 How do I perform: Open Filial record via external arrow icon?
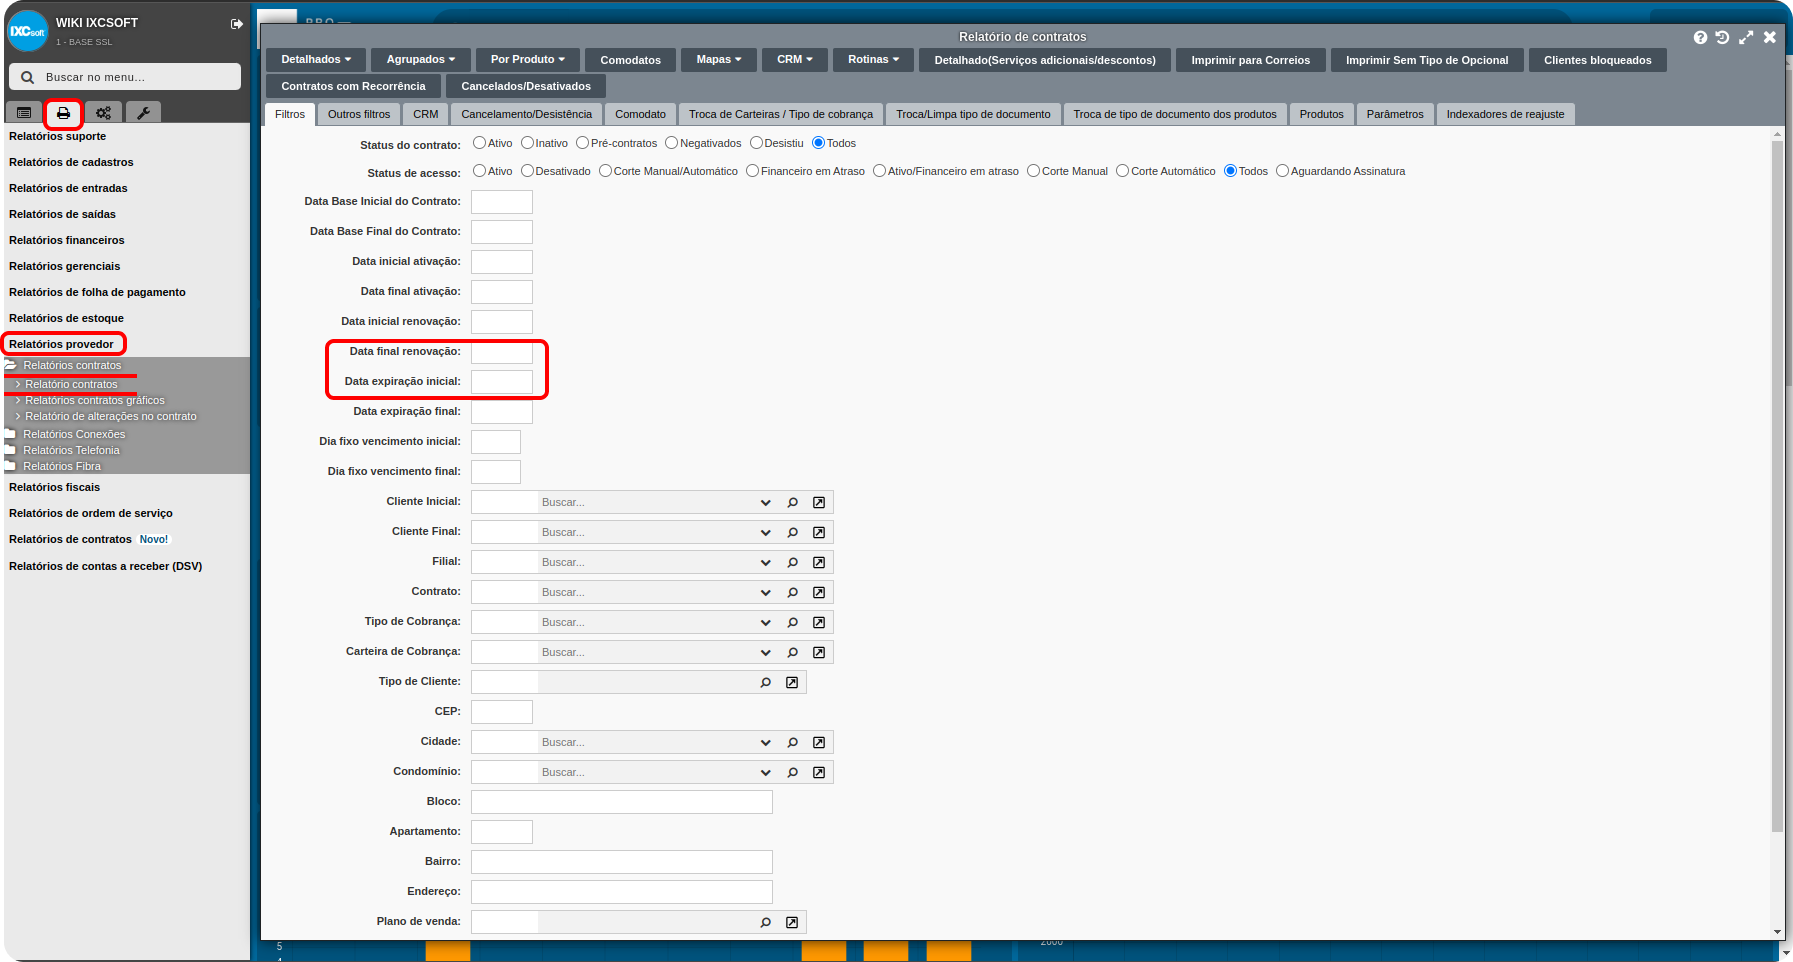tap(819, 562)
